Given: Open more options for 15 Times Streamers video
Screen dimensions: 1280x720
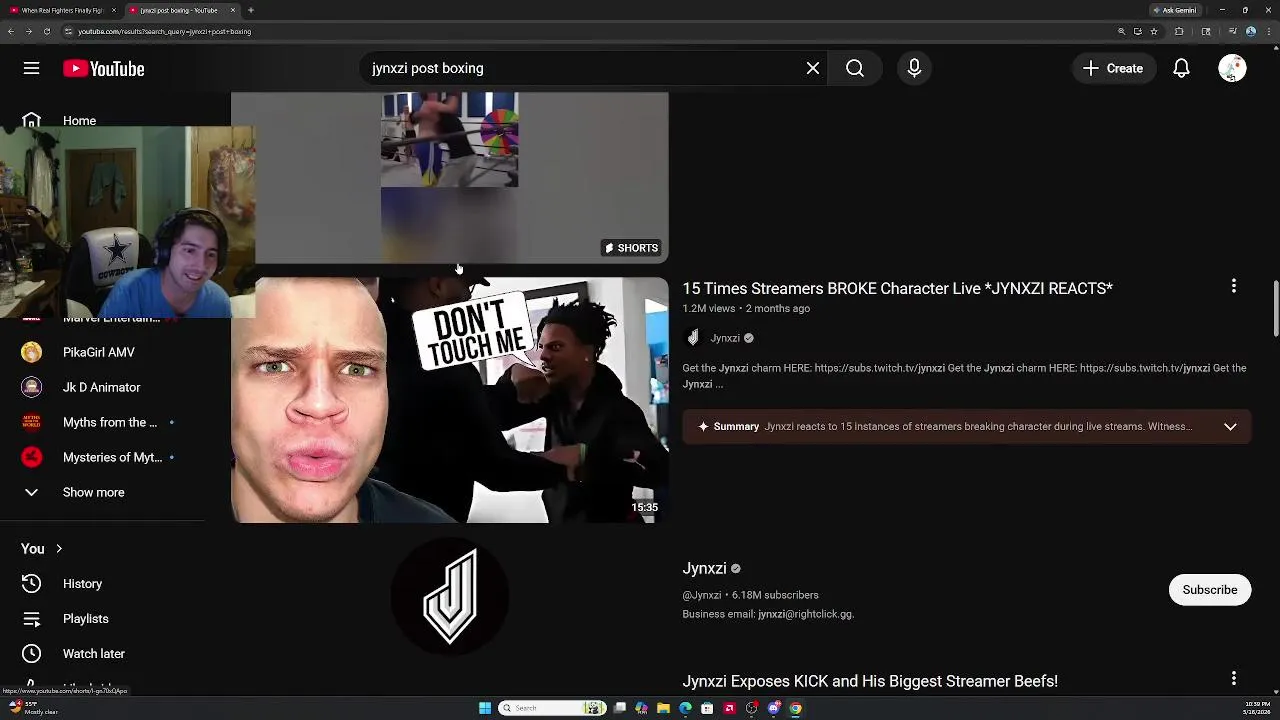Looking at the screenshot, I should coord(1234,286).
